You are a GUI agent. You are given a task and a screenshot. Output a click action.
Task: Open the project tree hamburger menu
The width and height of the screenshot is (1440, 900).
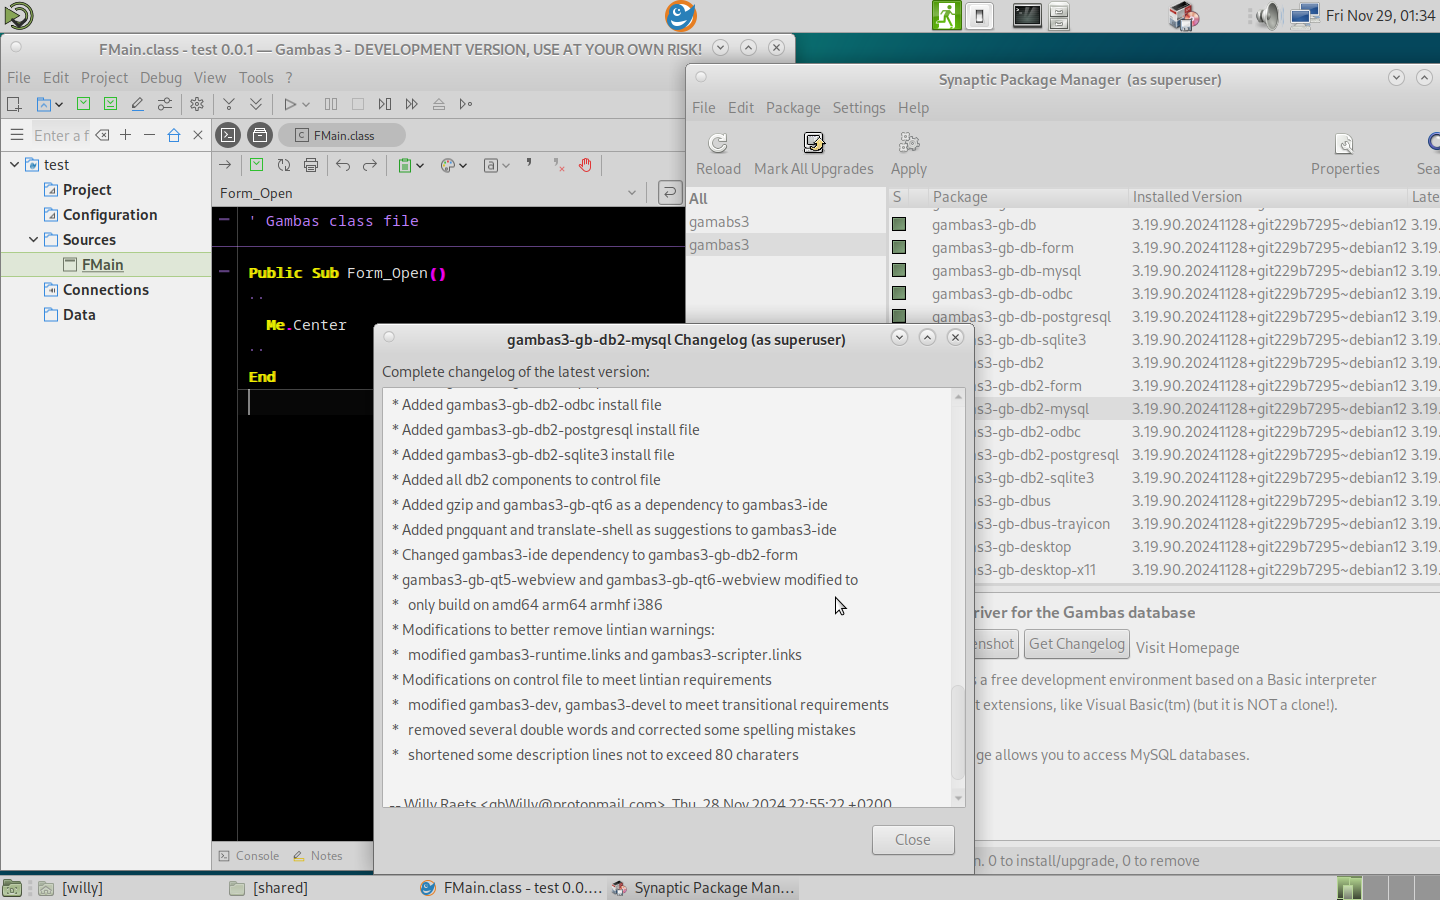pos(17,134)
